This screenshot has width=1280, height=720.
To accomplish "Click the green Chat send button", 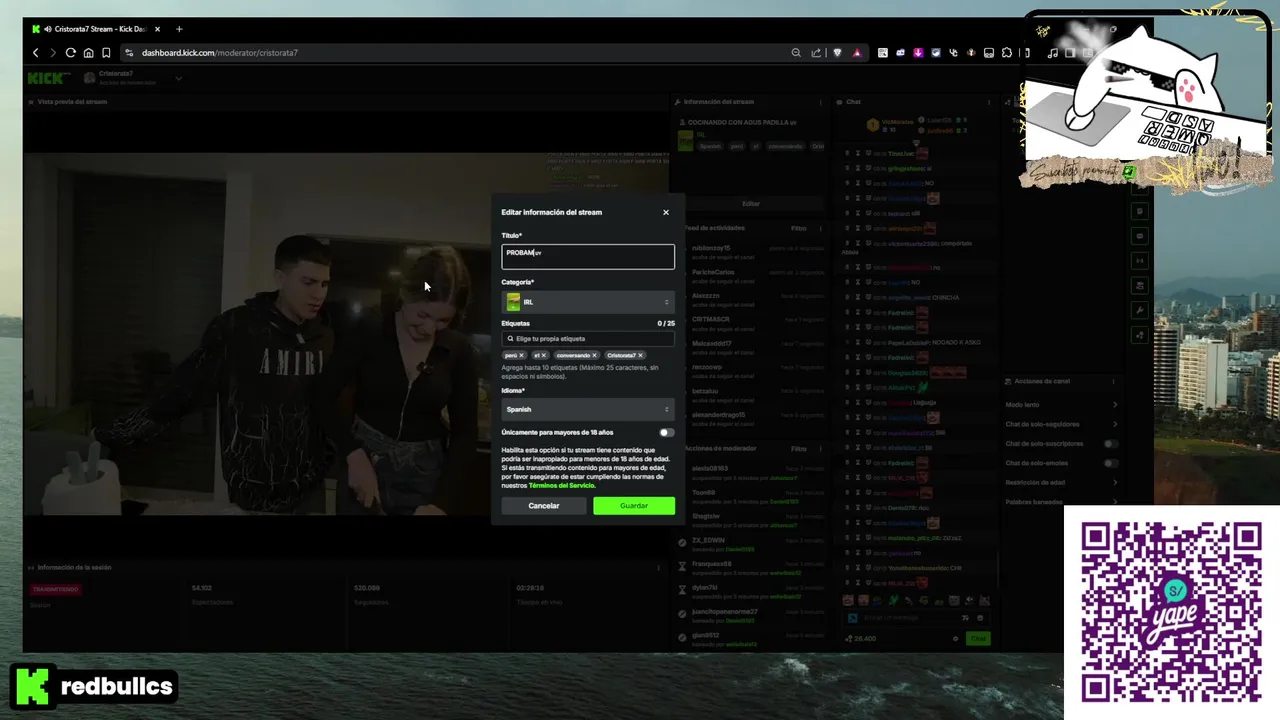I will pyautogui.click(x=977, y=638).
